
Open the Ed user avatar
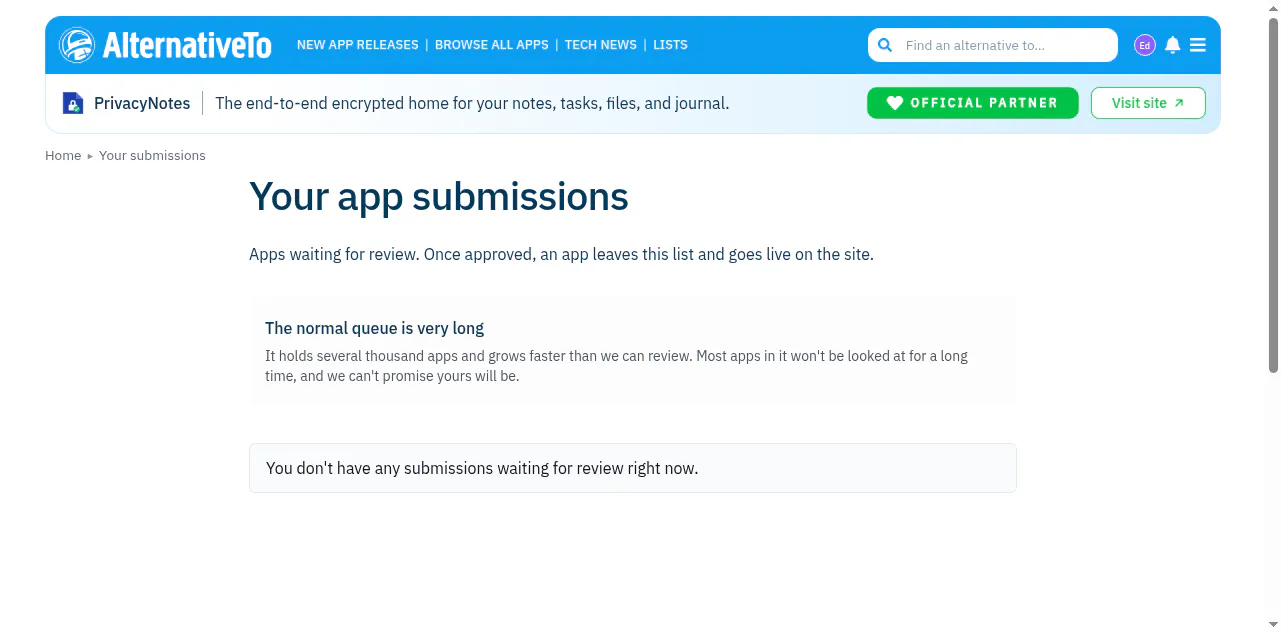tap(1145, 45)
